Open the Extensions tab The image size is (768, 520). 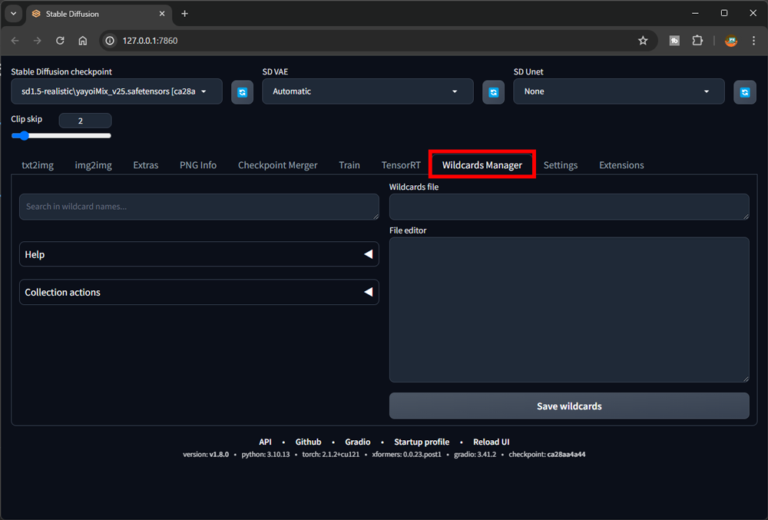(621, 165)
